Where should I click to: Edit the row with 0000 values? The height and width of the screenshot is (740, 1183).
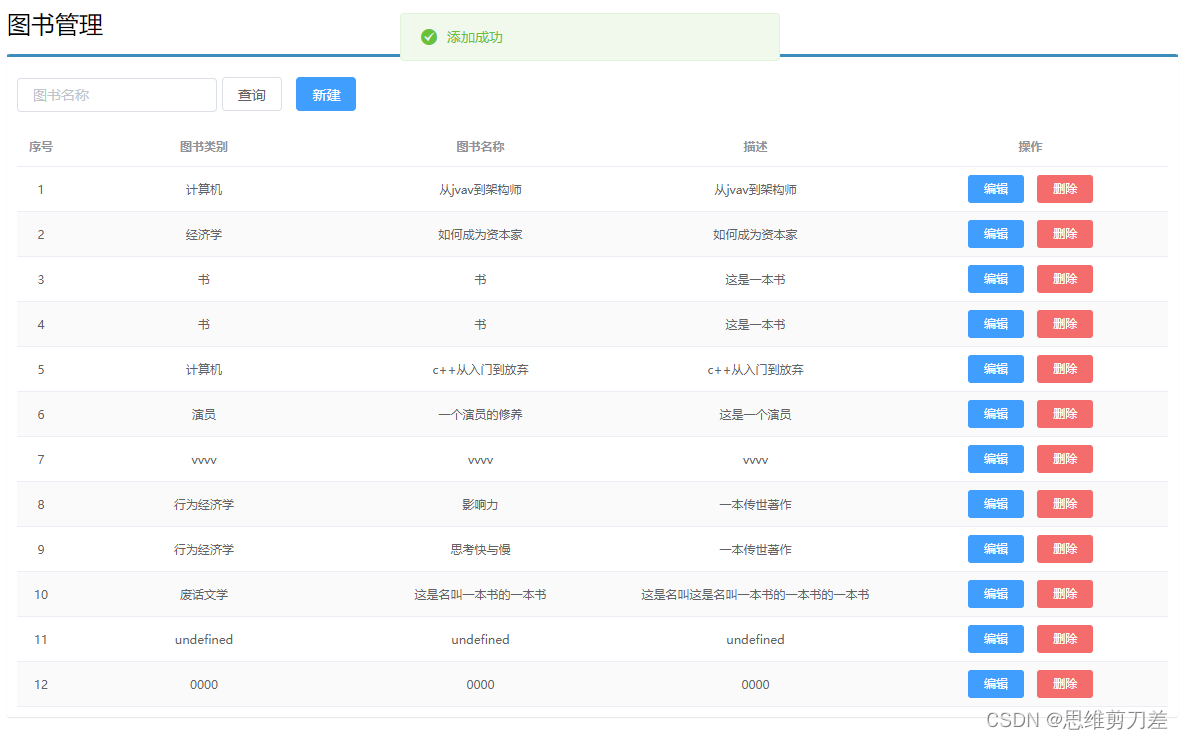pyautogui.click(x=995, y=683)
